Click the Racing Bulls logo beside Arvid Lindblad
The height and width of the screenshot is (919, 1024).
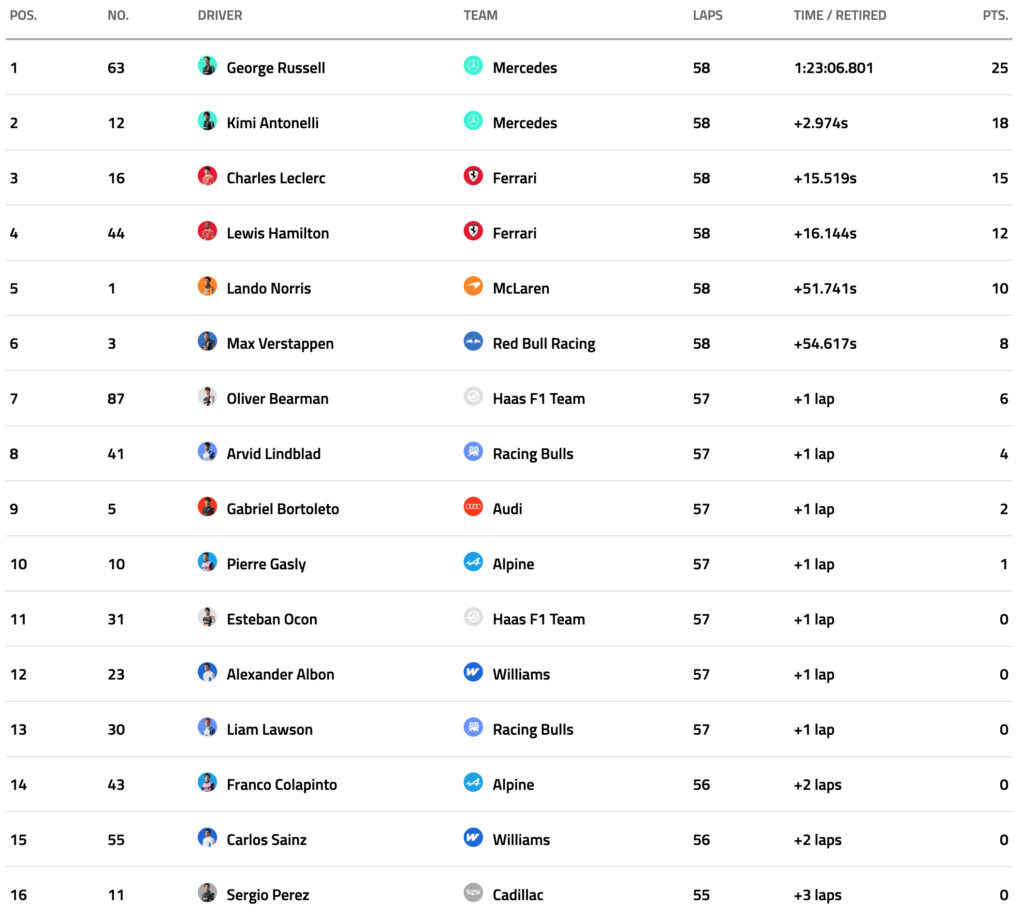[473, 453]
